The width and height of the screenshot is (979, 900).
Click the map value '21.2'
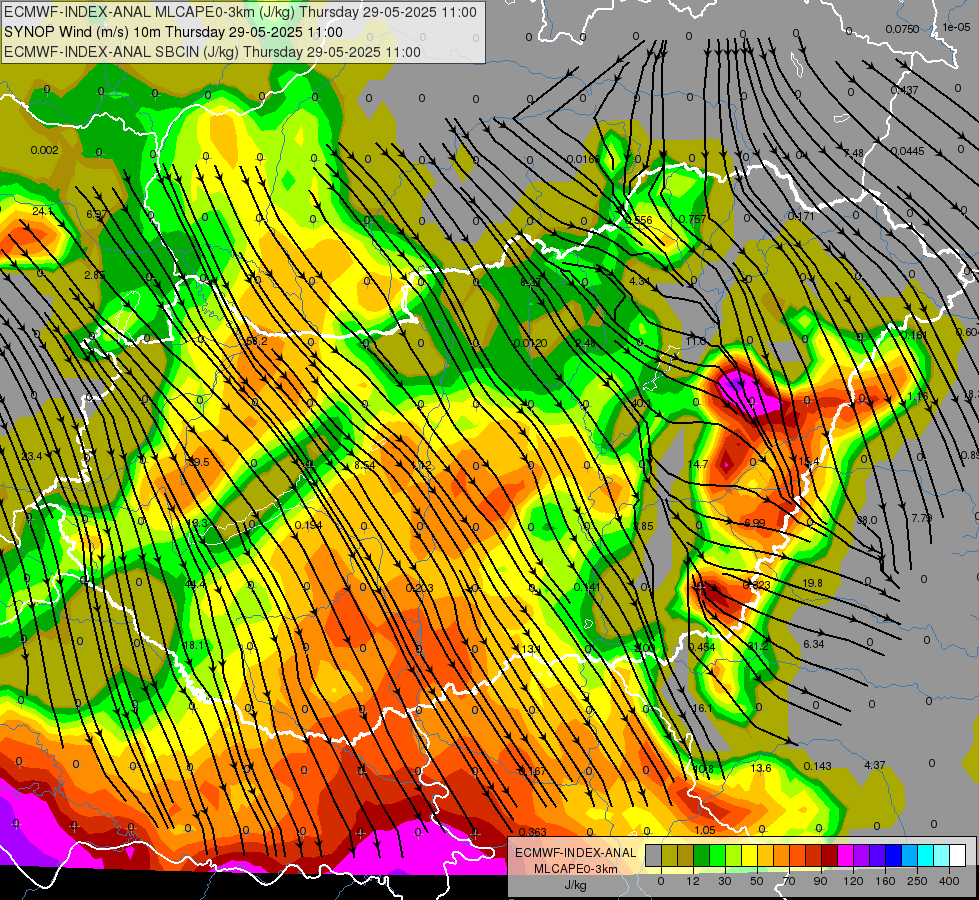[x=758, y=646]
